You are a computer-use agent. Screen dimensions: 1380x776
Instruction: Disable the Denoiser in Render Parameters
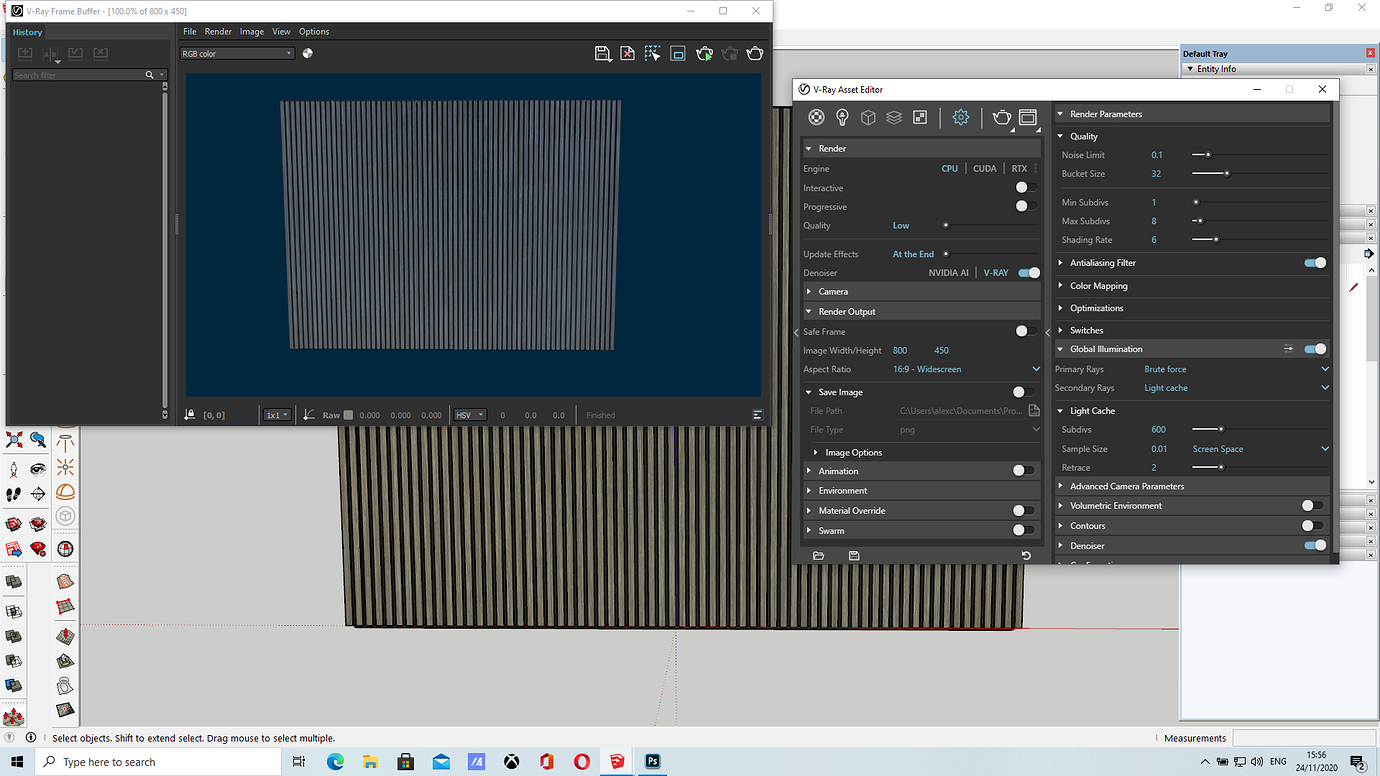1316,545
